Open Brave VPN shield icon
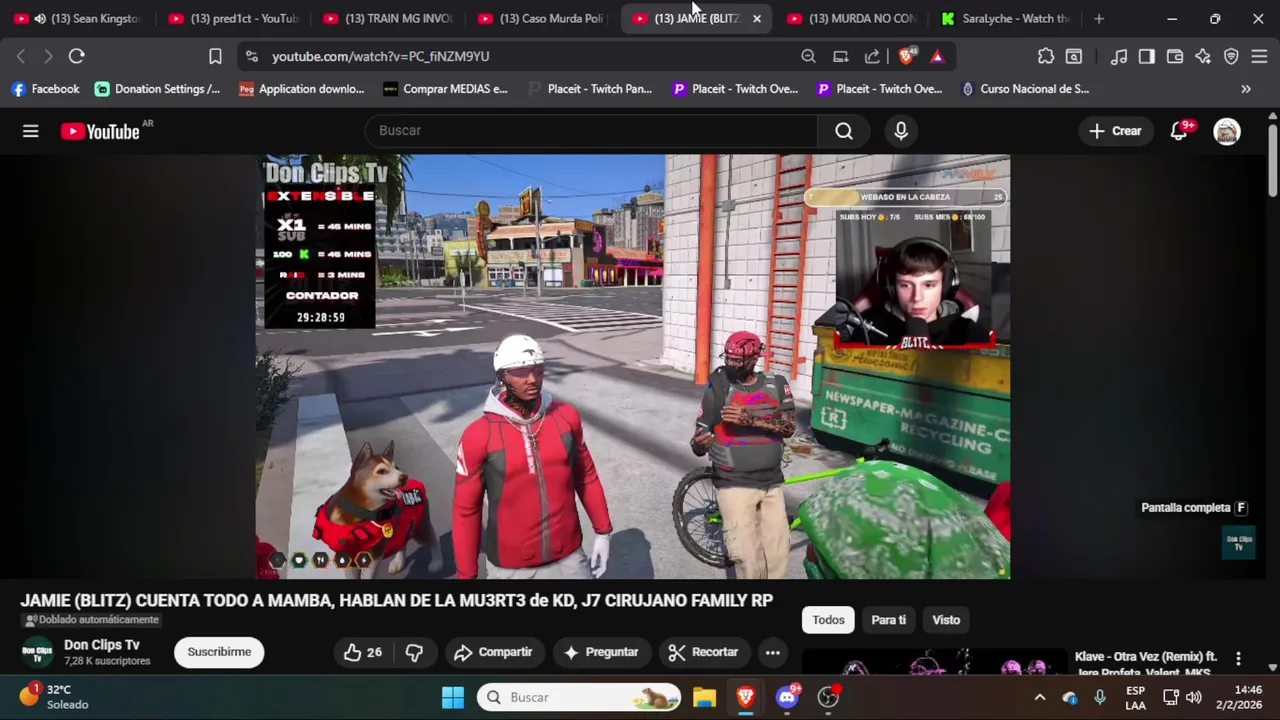1280x720 pixels. (1231, 56)
